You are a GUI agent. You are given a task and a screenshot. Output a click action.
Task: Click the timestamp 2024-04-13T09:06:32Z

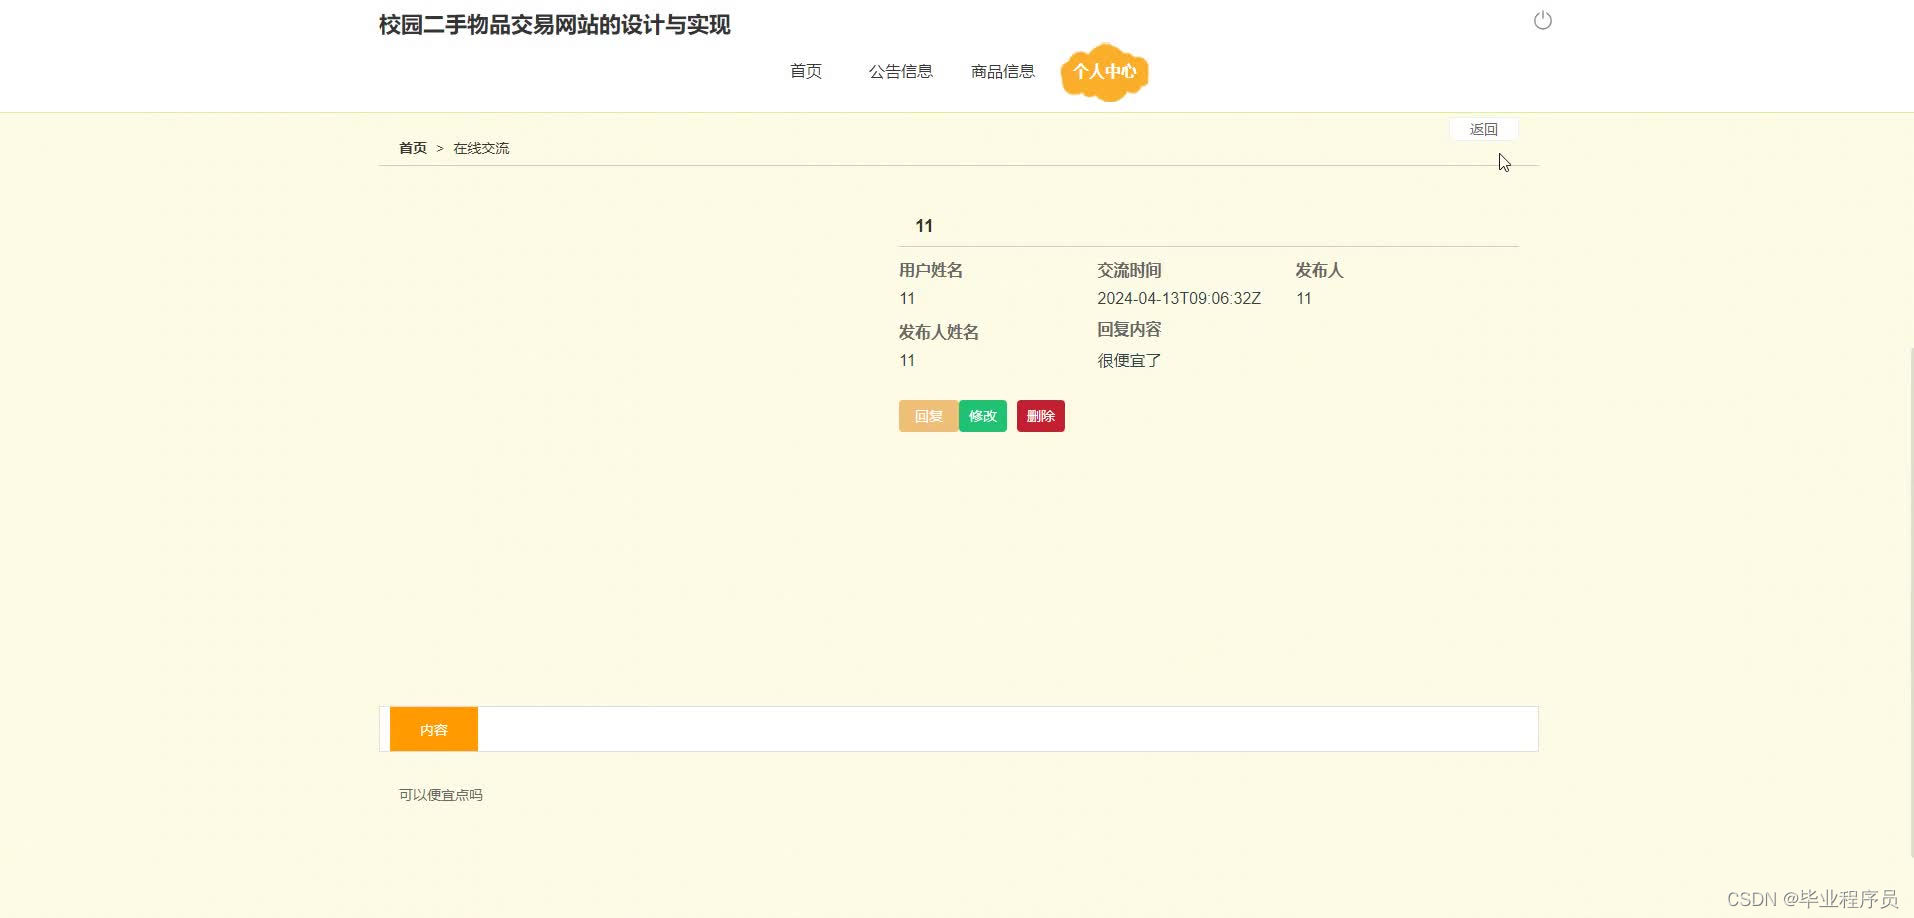point(1179,298)
